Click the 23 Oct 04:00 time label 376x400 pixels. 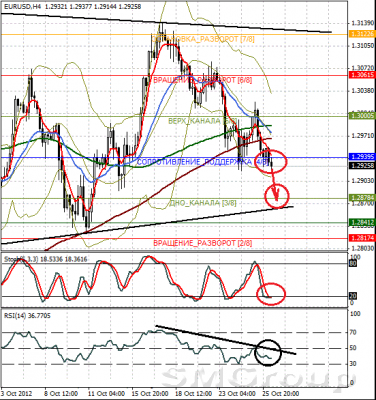[x=238, y=393]
